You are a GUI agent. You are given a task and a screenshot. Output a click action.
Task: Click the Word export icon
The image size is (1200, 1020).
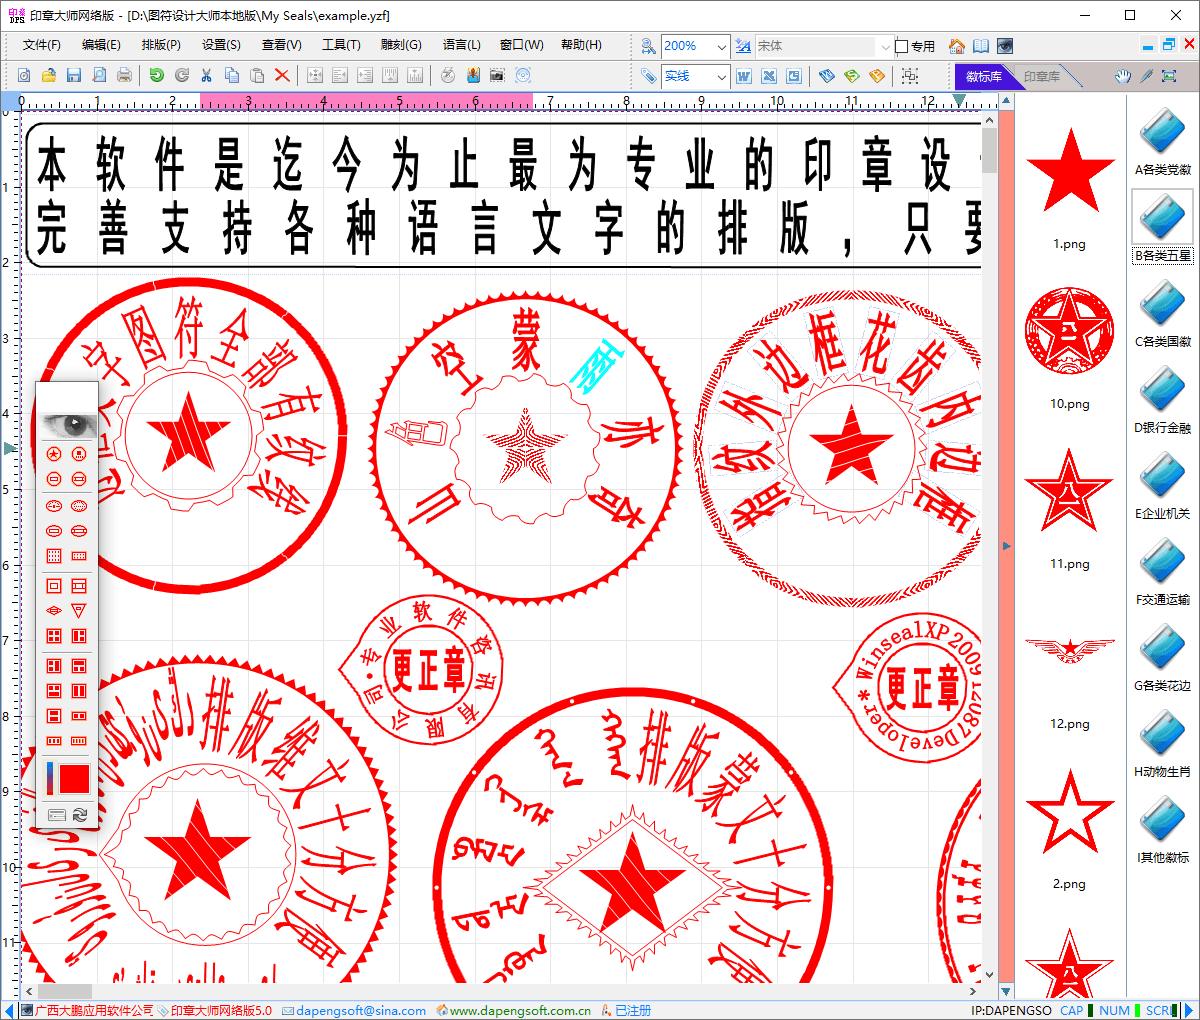pyautogui.click(x=743, y=76)
